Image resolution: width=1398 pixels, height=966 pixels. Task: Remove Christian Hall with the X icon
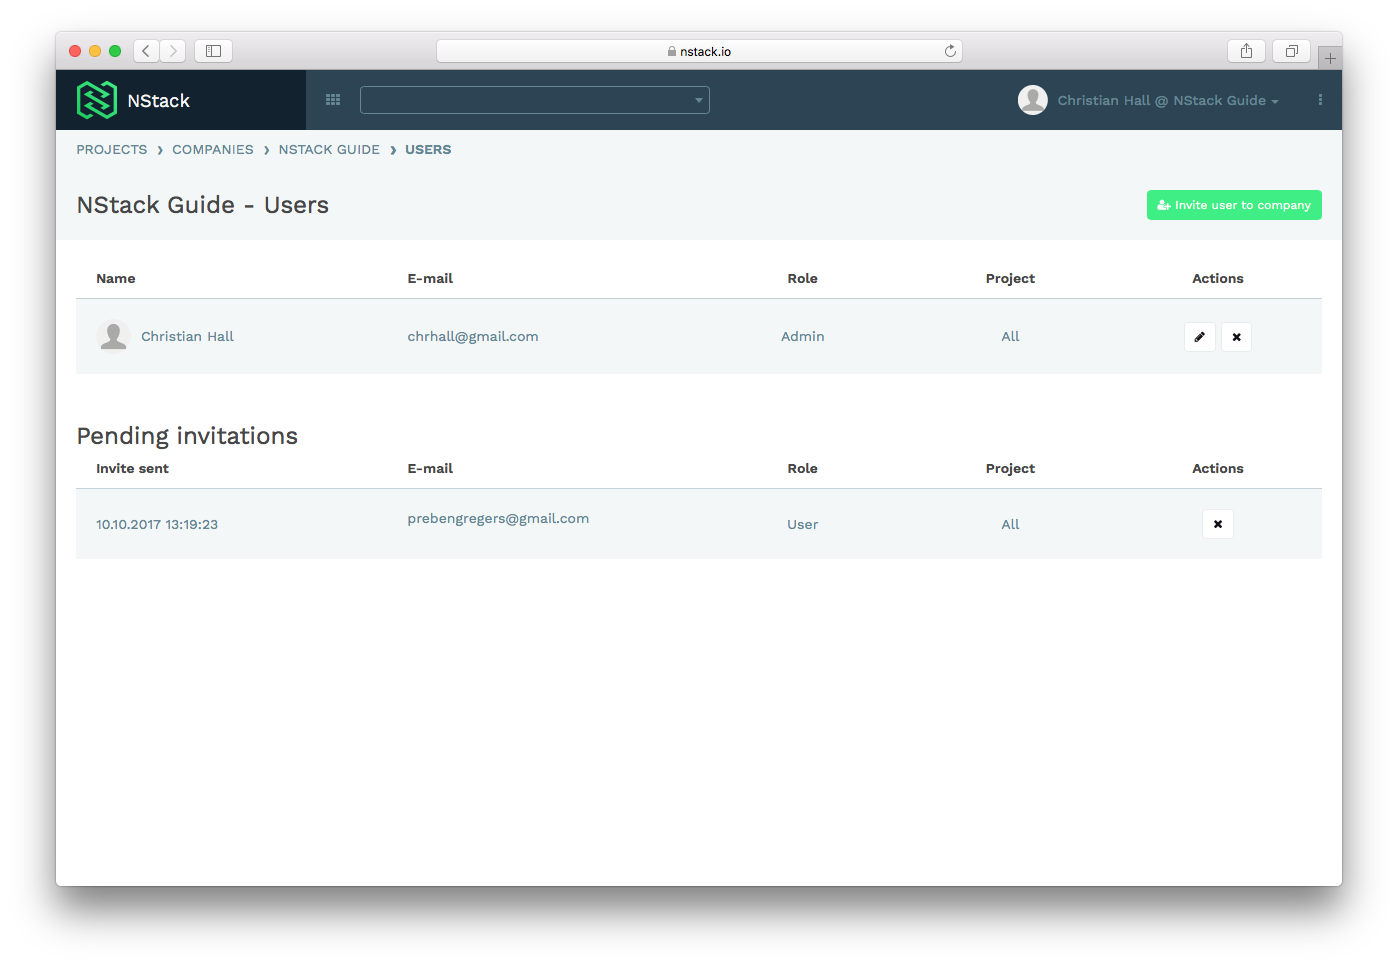(x=1237, y=337)
